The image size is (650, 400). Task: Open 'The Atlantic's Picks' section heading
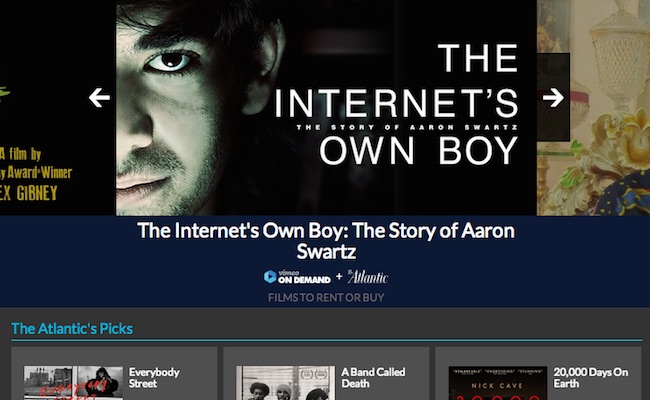point(72,329)
